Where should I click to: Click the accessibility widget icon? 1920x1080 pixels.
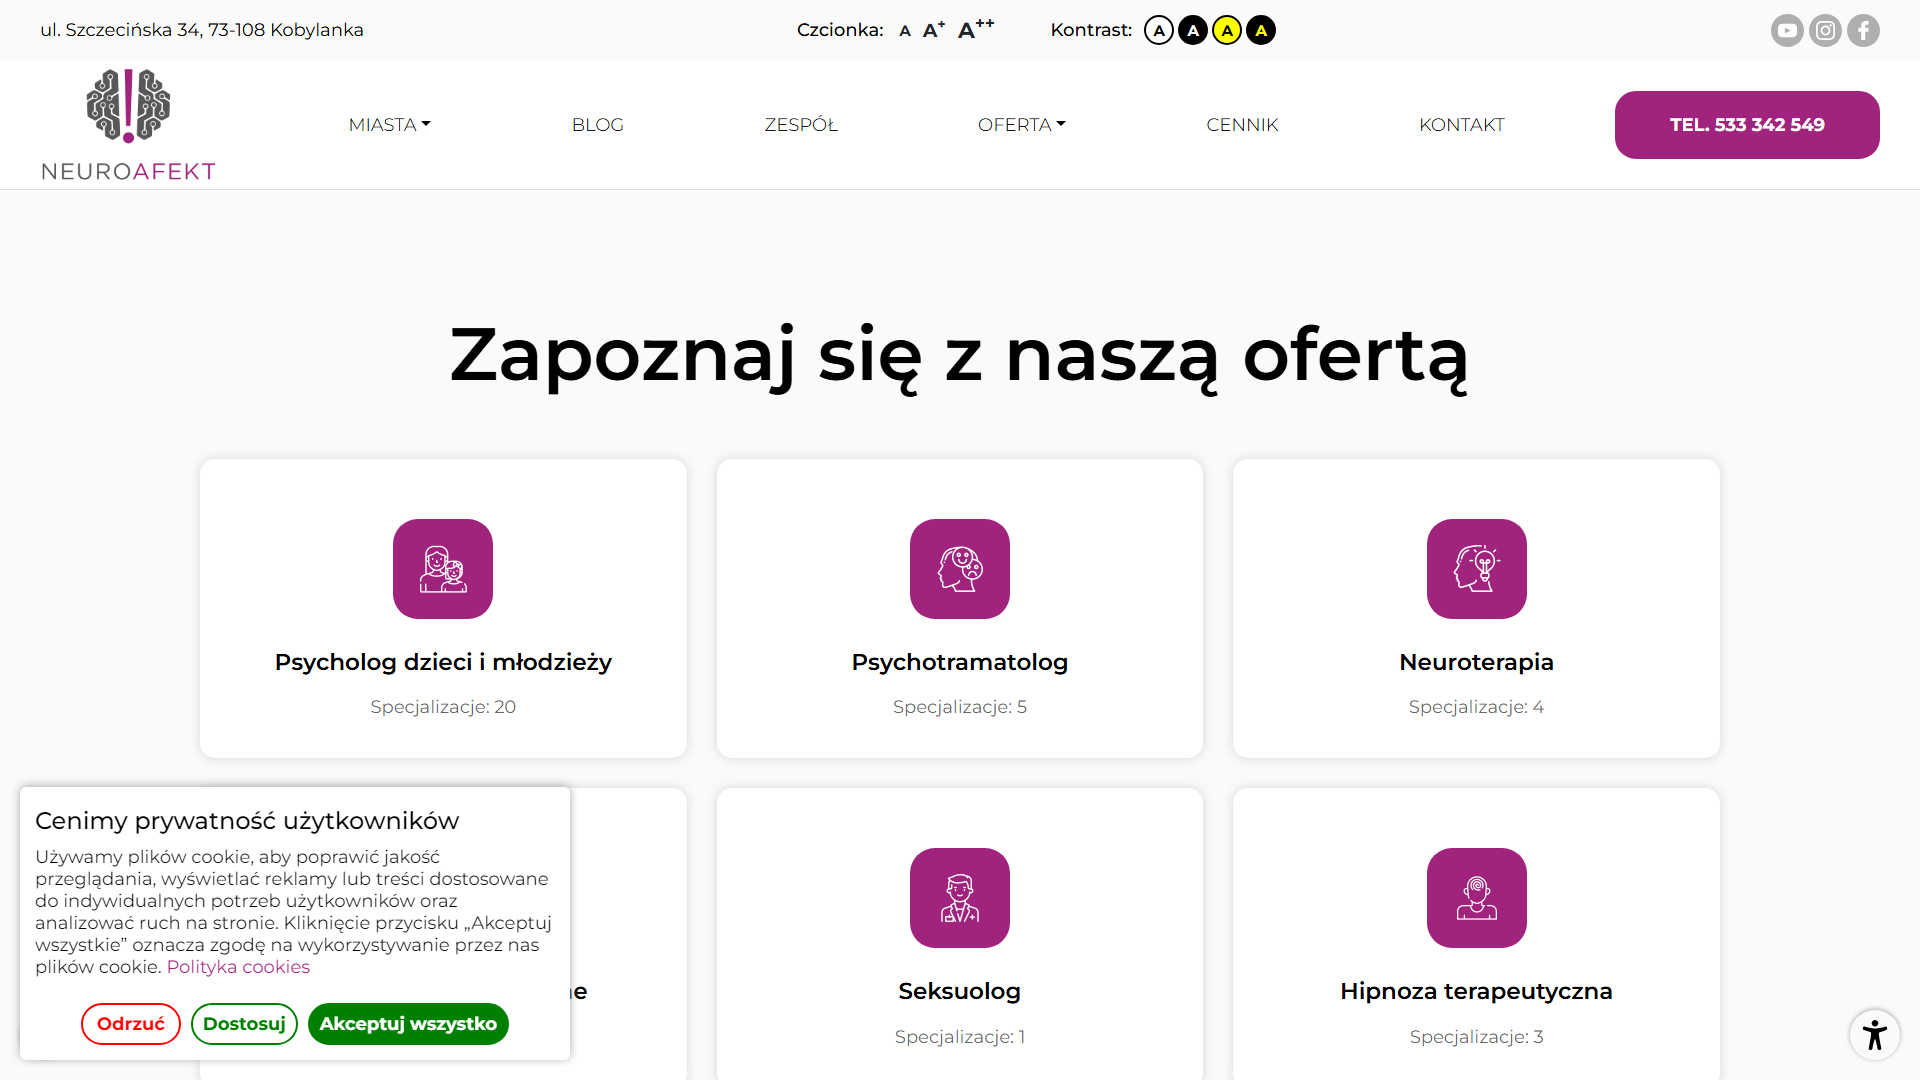click(x=1874, y=1034)
